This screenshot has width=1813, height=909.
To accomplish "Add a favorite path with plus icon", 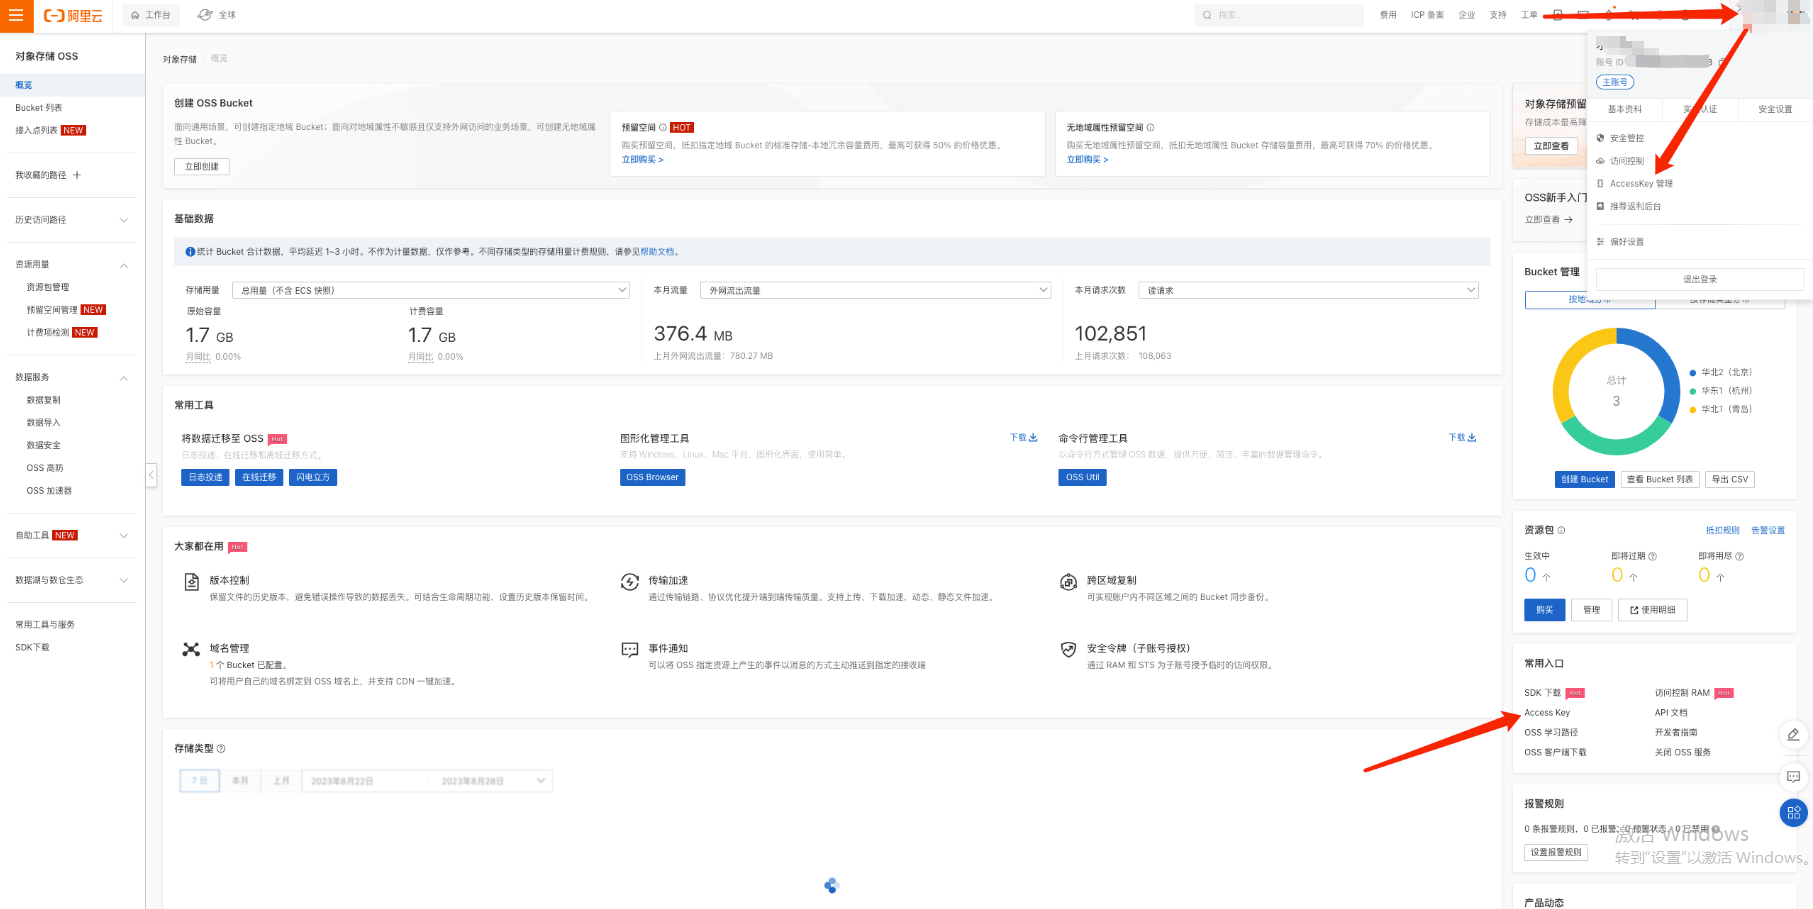I will 77,175.
